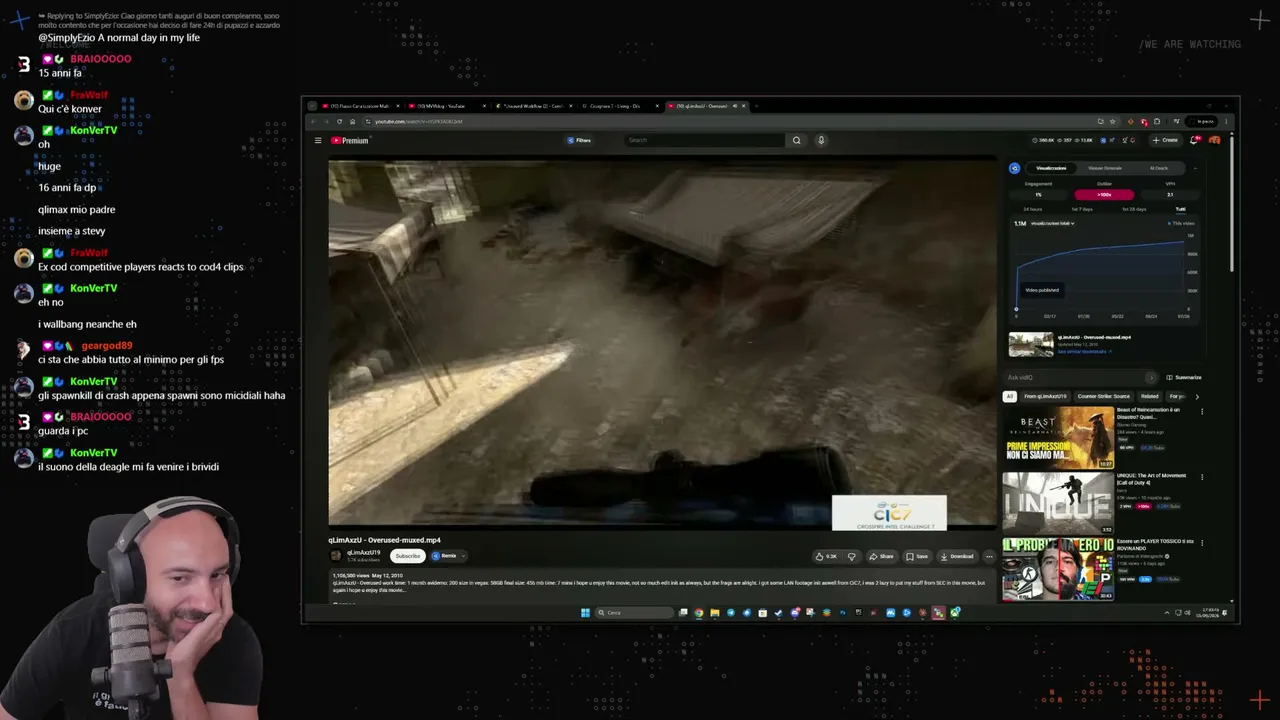The image size is (1280, 720).
Task: Select the Tutti time range
Action: pyautogui.click(x=1180, y=209)
